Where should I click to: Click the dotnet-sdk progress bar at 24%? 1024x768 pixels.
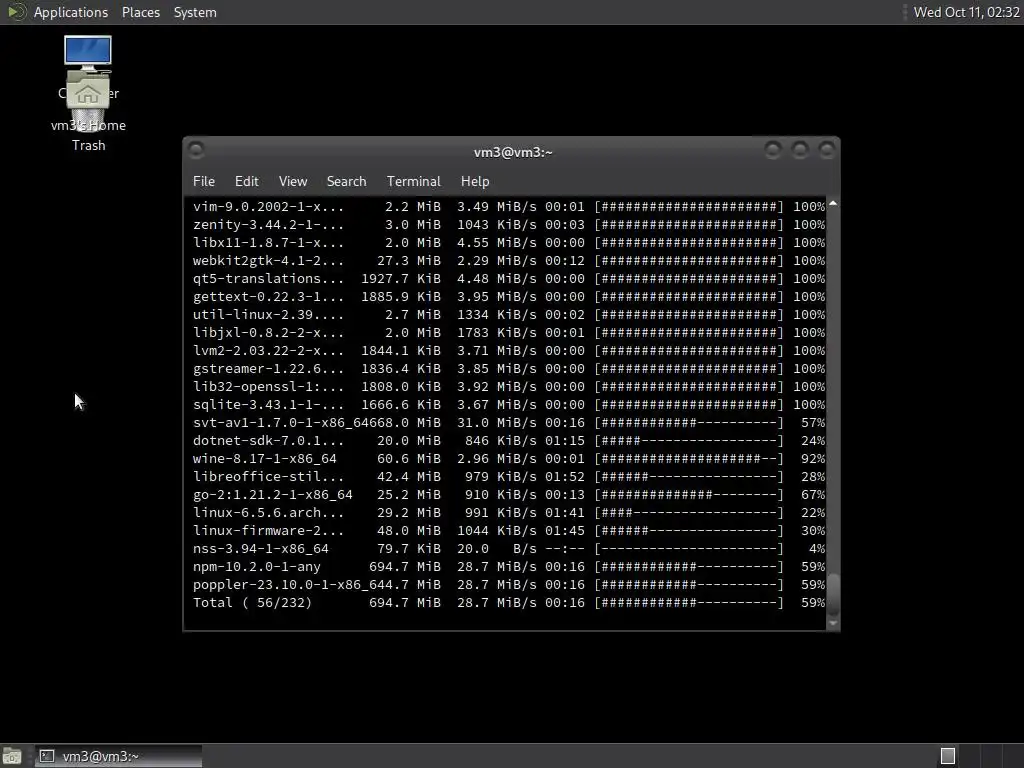(x=689, y=441)
